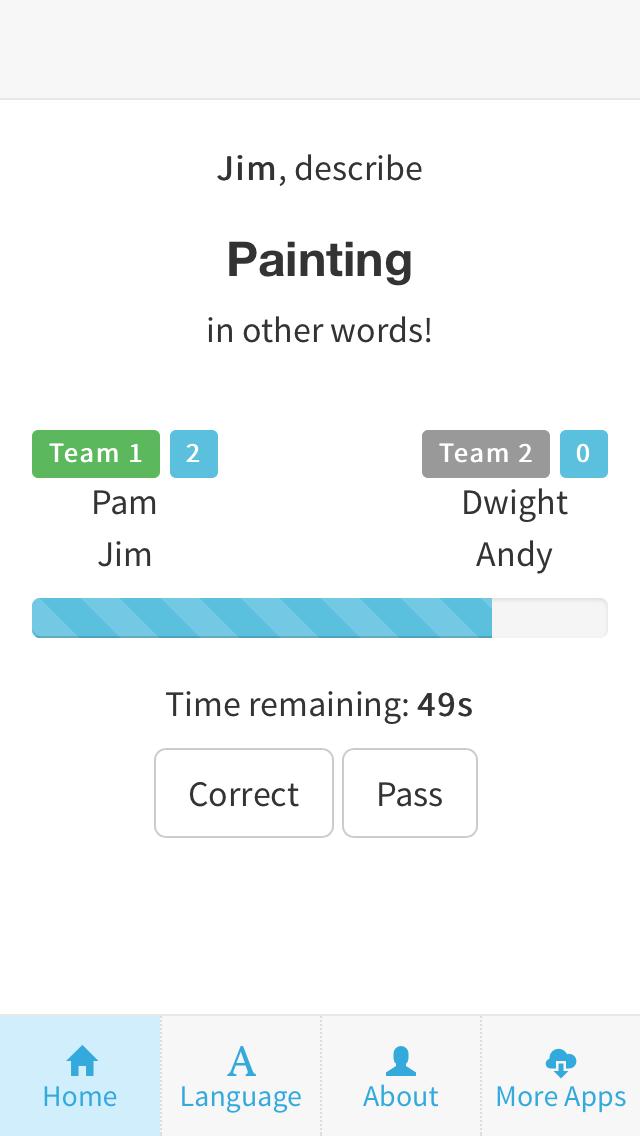Click the word Painting
This screenshot has height=1136, width=640.
pyautogui.click(x=320, y=260)
